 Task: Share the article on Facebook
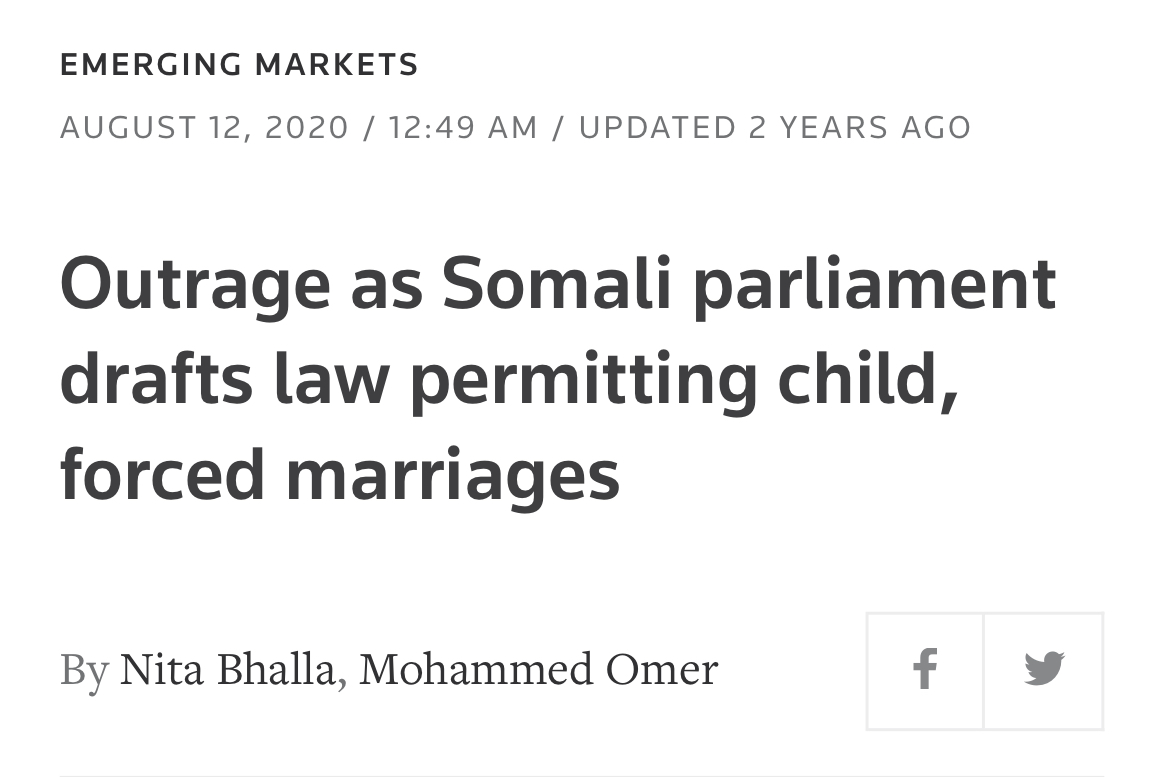925,670
